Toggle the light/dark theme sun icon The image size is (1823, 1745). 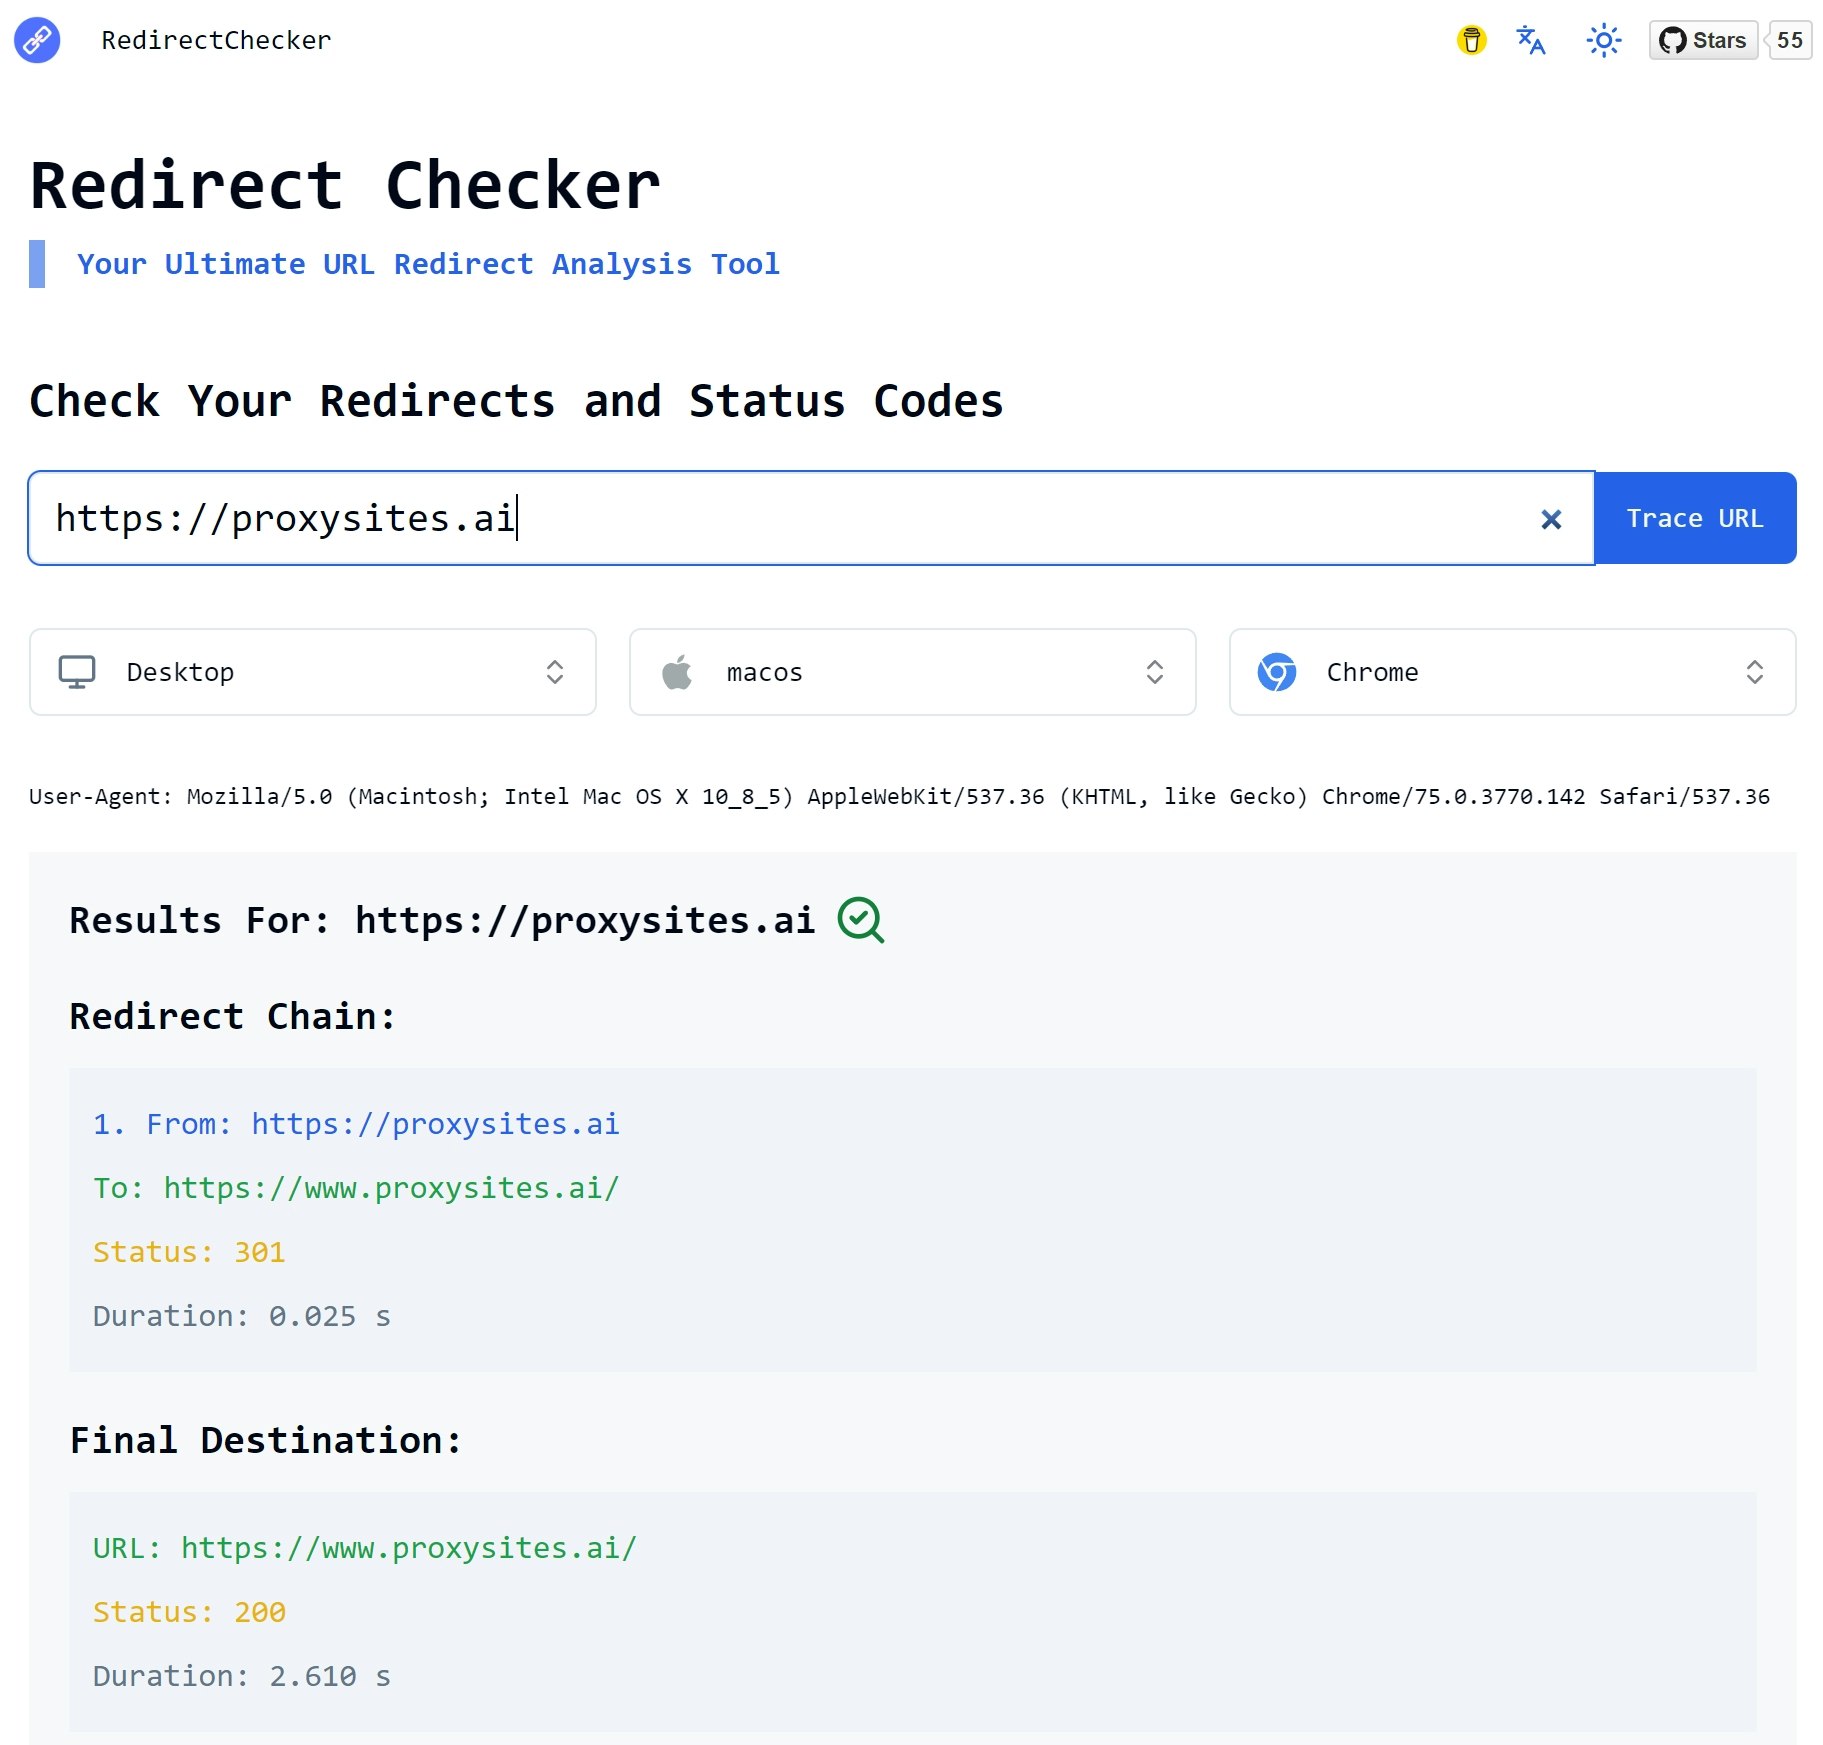(1604, 40)
